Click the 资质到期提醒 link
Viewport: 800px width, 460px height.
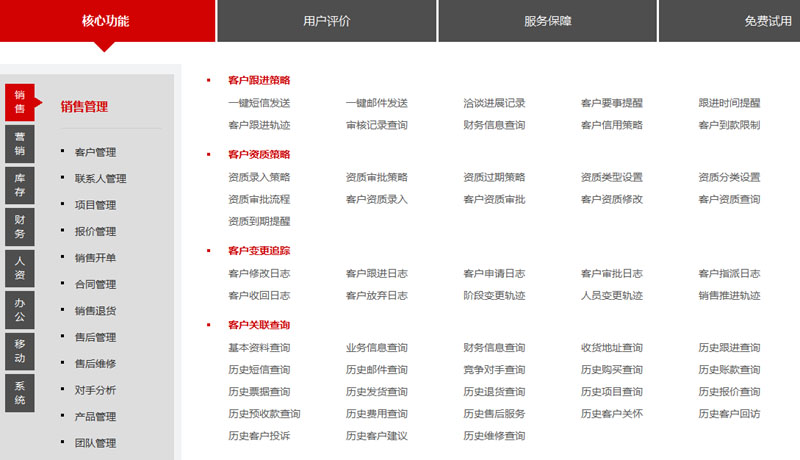[x=259, y=221]
